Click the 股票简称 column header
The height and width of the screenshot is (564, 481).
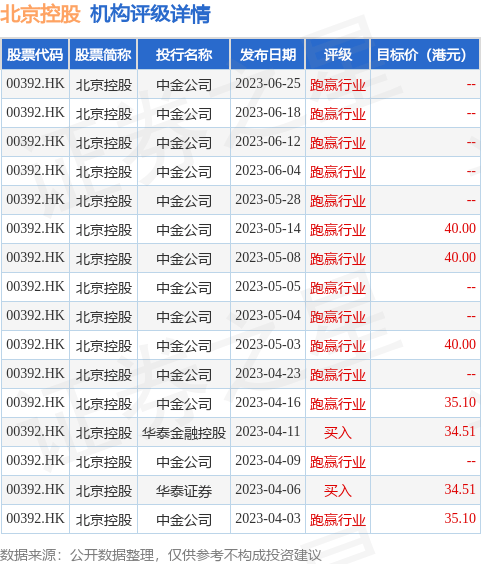click(x=103, y=55)
